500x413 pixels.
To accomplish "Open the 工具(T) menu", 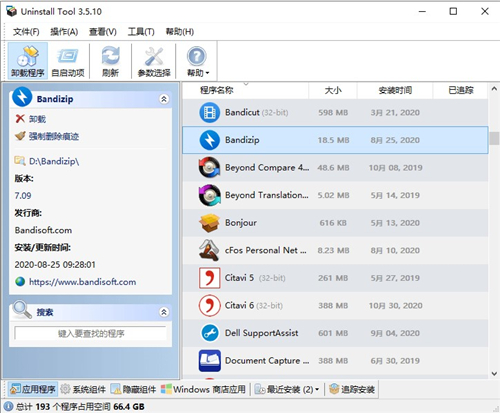I will click(x=141, y=32).
